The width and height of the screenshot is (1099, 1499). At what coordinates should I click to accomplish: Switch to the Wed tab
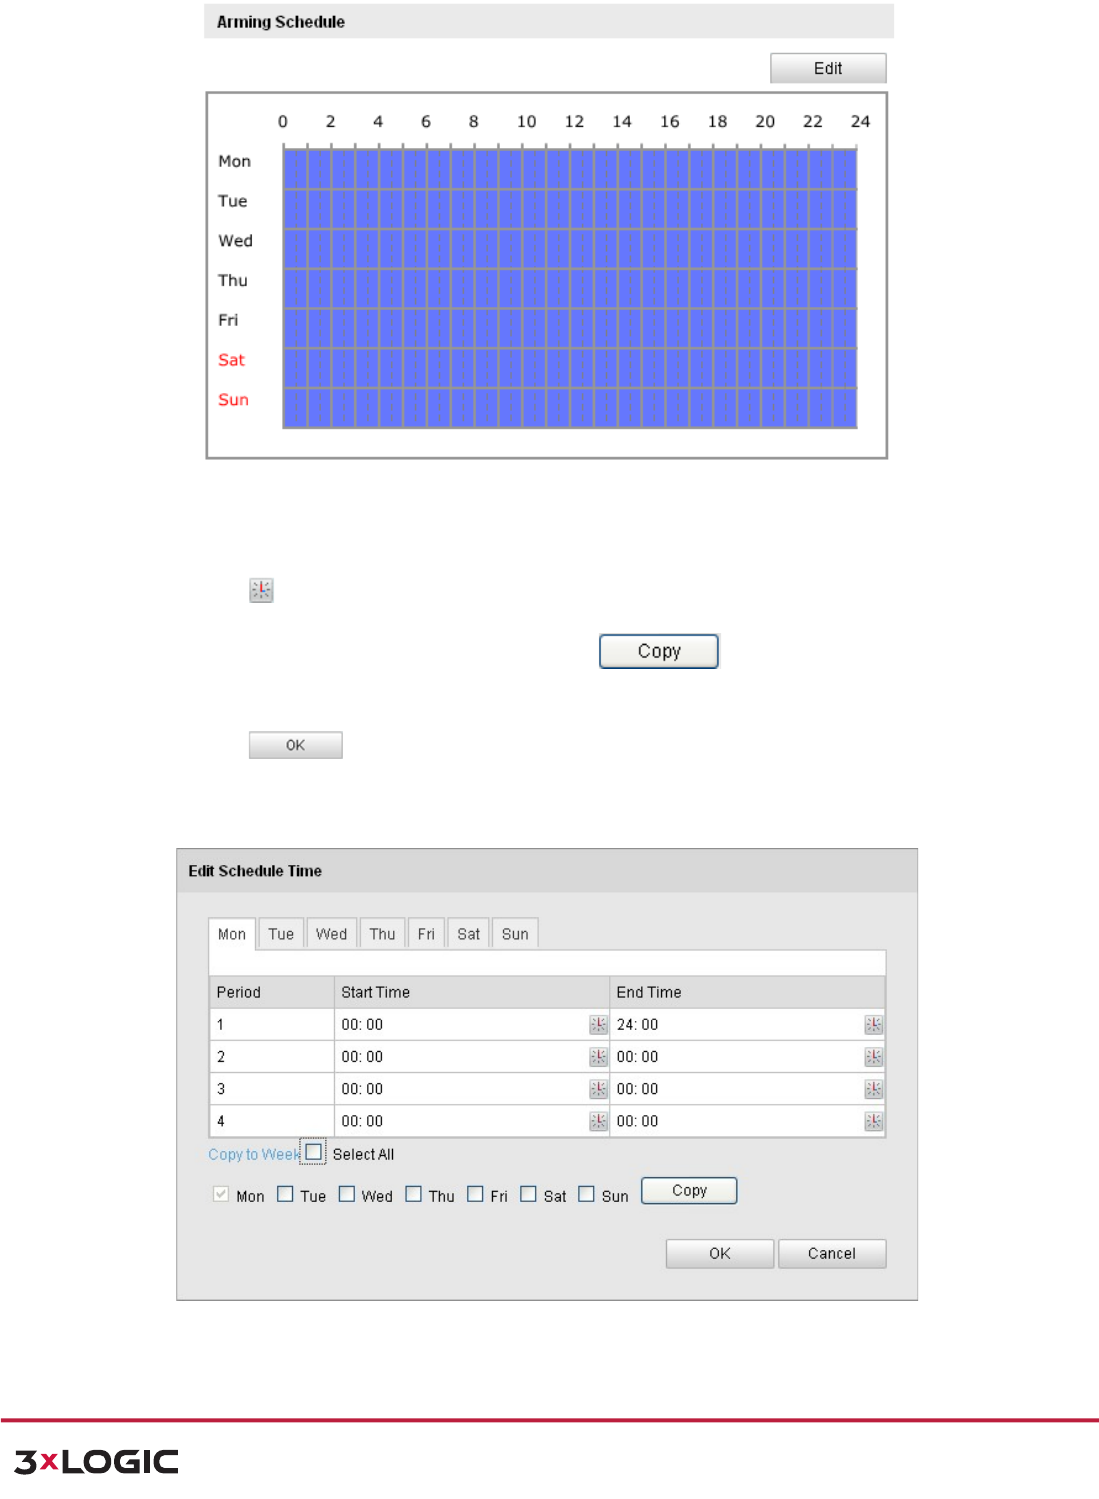pyautogui.click(x=332, y=934)
